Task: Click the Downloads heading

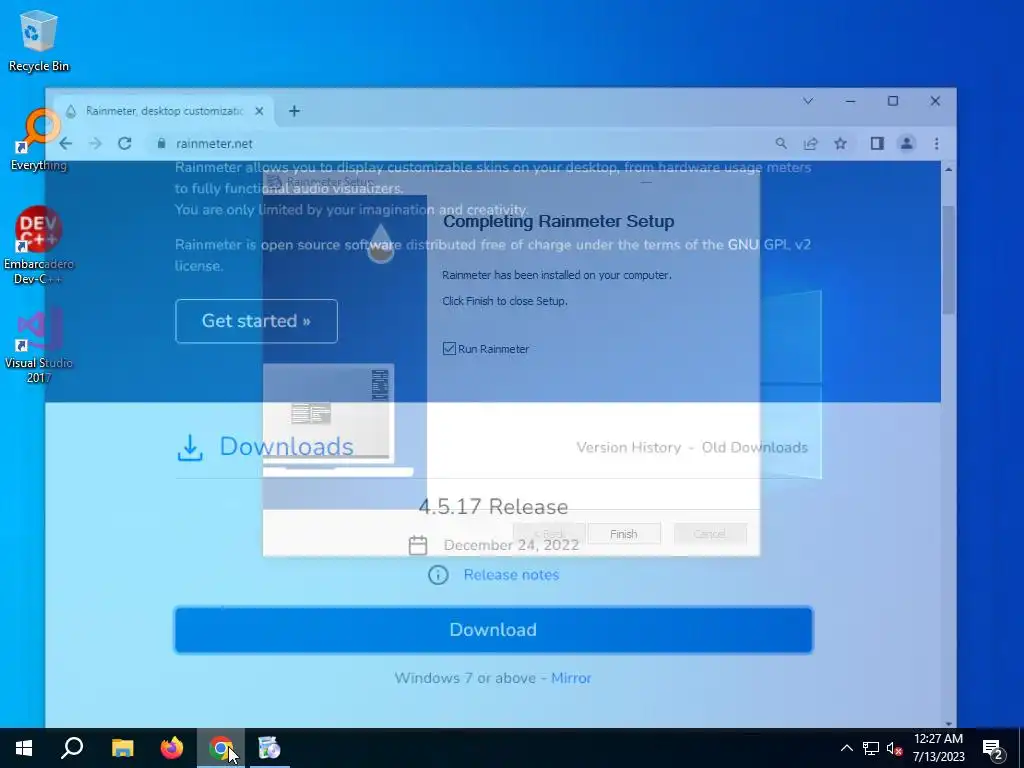Action: click(x=286, y=447)
